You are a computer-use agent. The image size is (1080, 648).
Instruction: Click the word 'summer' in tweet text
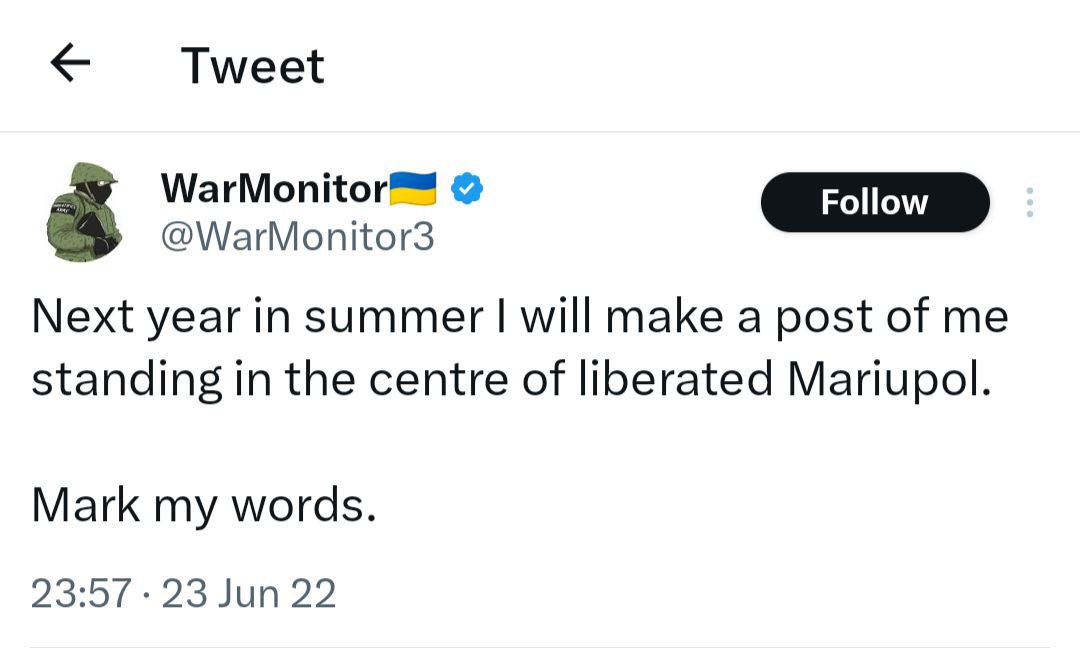(394, 319)
